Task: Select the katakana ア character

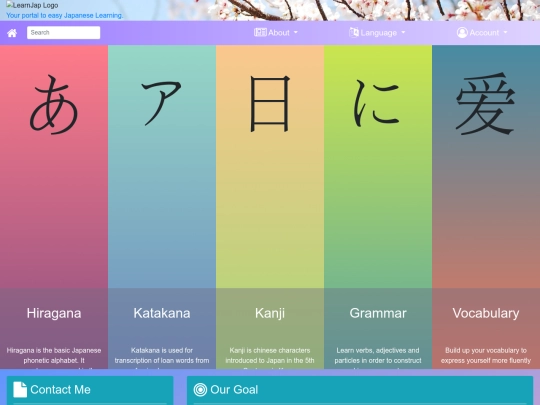Action: [x=162, y=103]
